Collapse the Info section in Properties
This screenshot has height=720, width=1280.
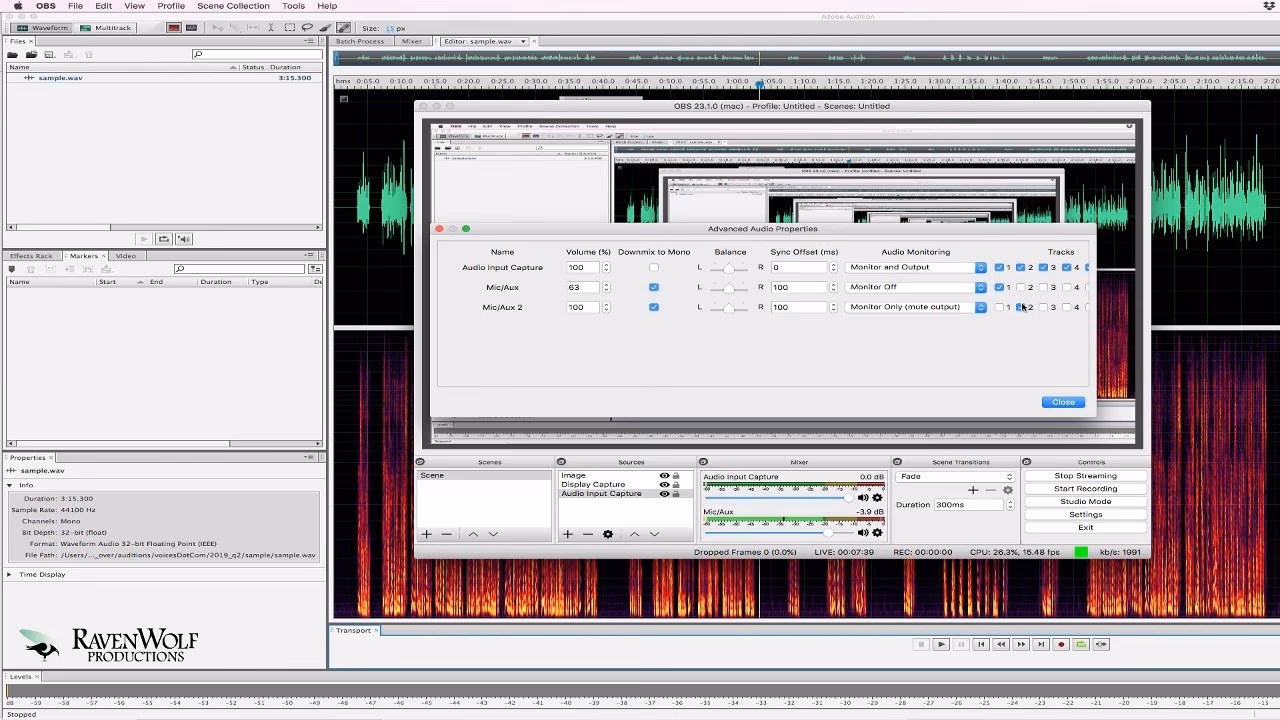pos(10,485)
